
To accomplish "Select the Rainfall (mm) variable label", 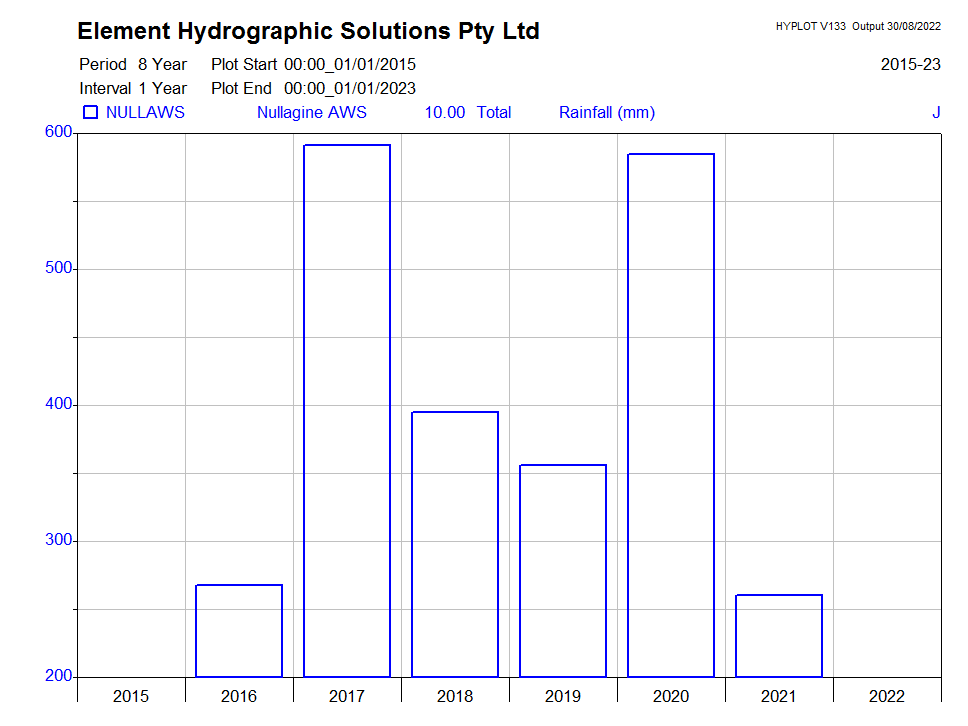I will point(606,113).
